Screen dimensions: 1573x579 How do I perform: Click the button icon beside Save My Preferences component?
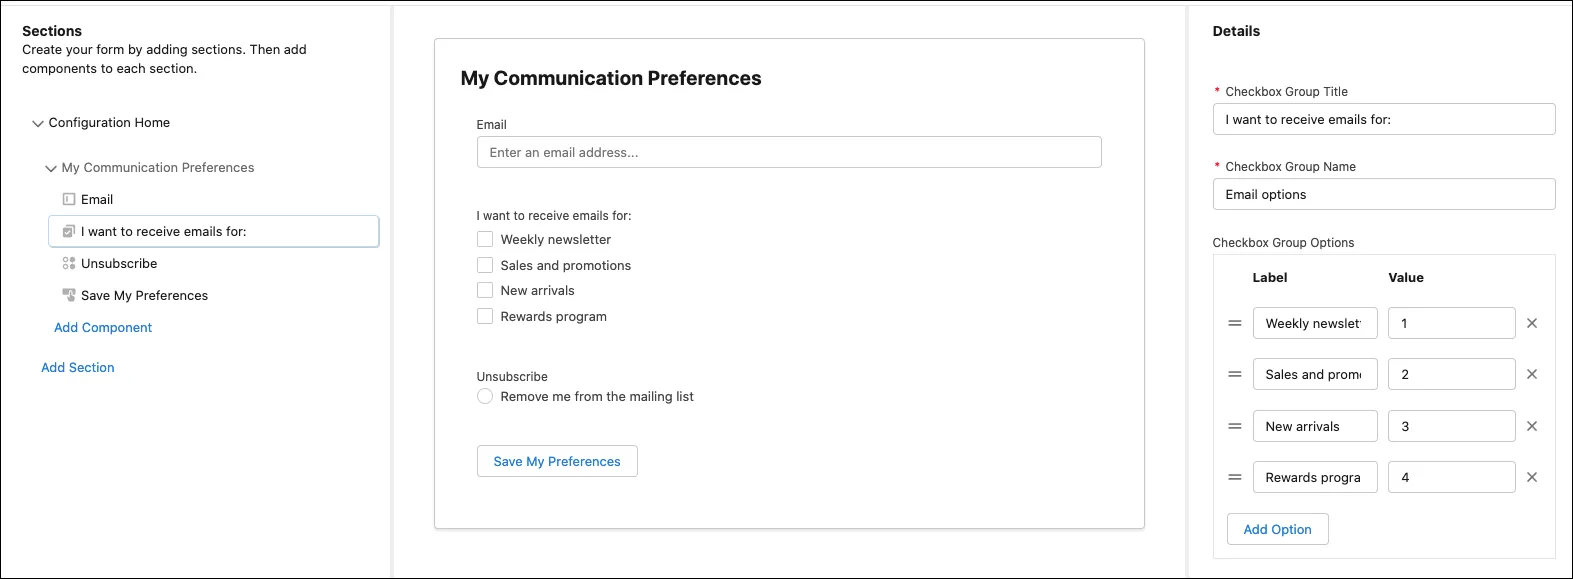[x=68, y=295]
